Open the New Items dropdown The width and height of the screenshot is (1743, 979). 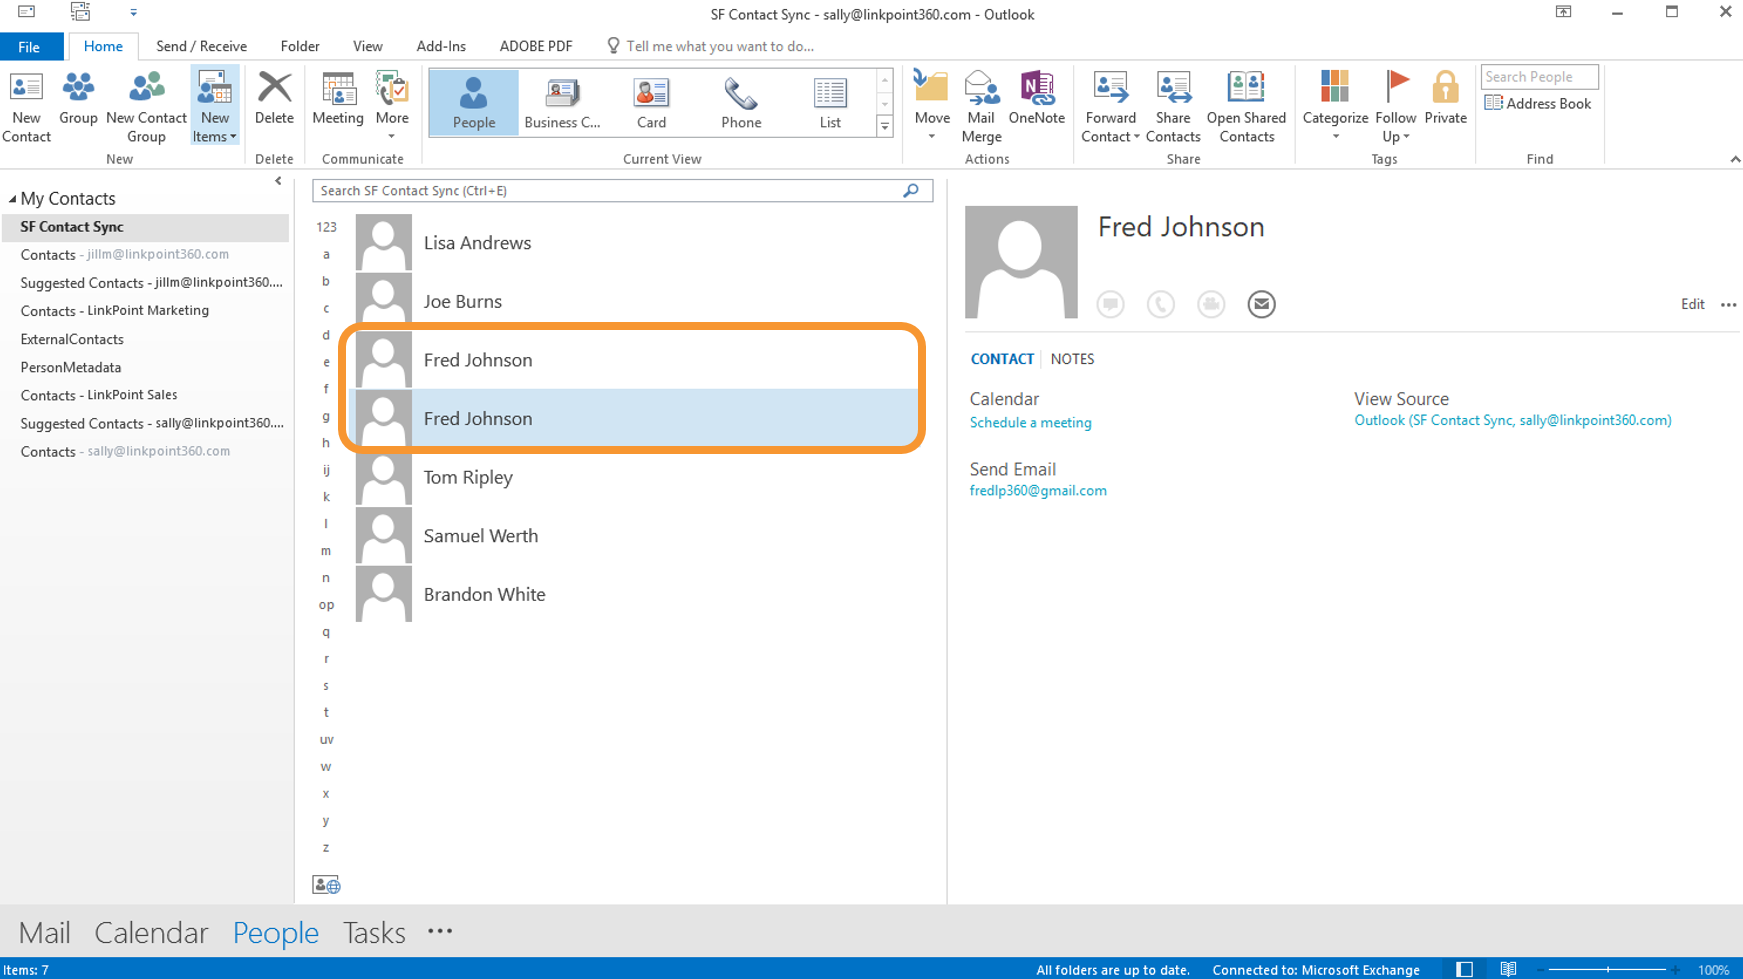tap(214, 106)
